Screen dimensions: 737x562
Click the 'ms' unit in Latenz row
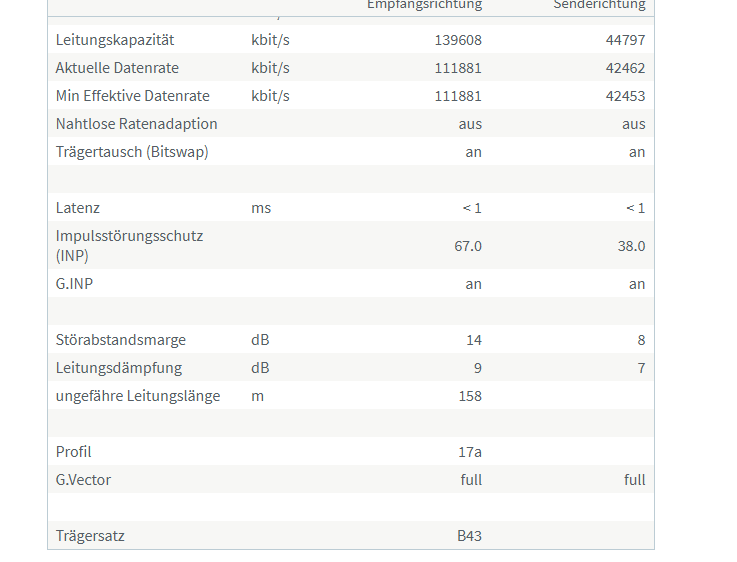(261, 208)
